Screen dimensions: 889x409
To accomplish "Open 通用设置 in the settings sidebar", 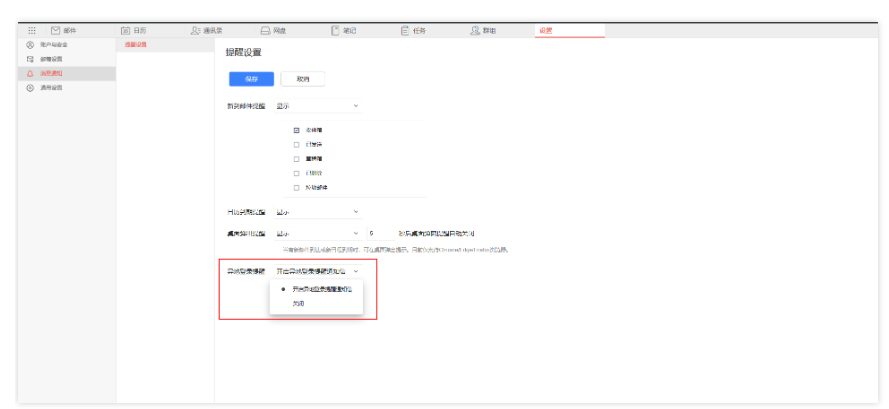I will click(66, 88).
